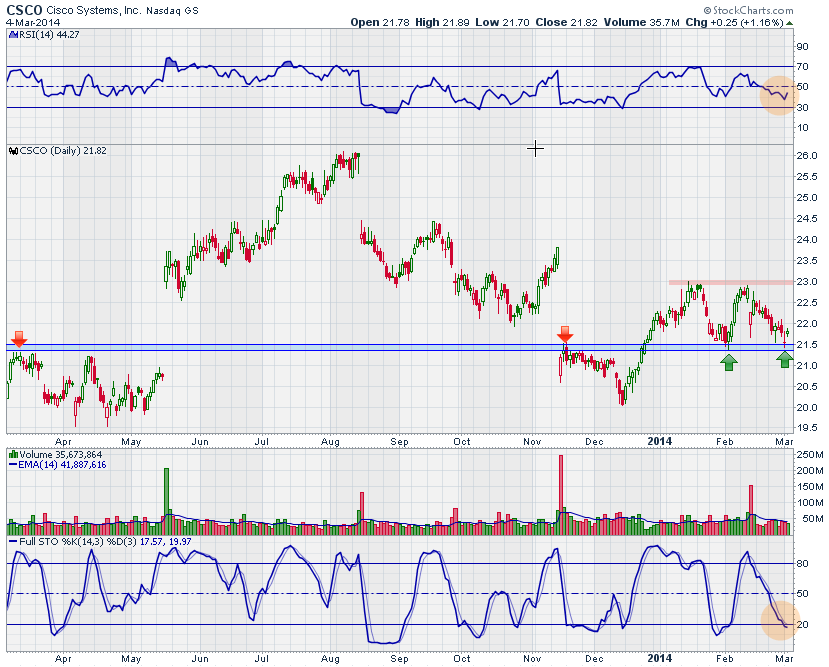Click the green up-triangle after the Chg value
829x667 pixels.
pyautogui.click(x=789, y=23)
